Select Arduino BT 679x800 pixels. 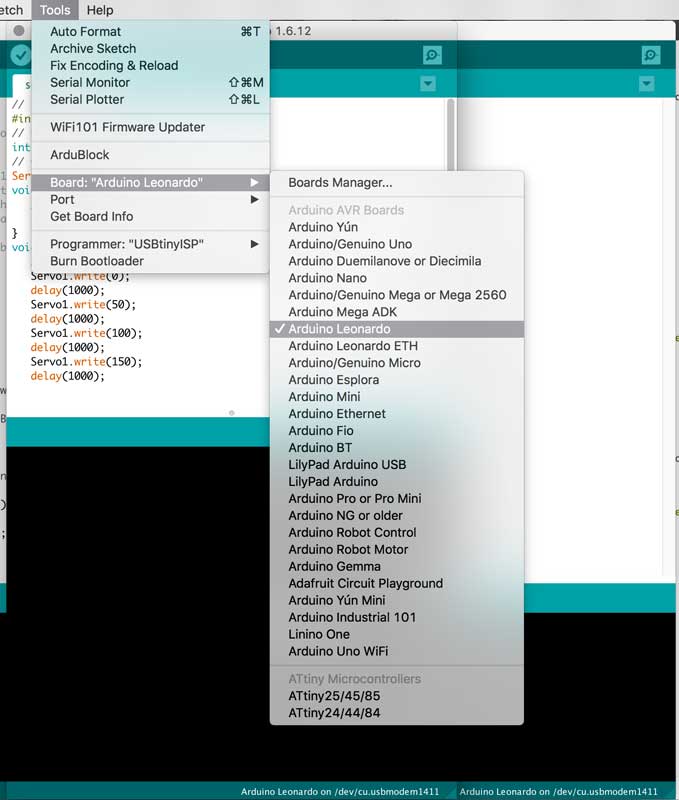click(x=397, y=447)
